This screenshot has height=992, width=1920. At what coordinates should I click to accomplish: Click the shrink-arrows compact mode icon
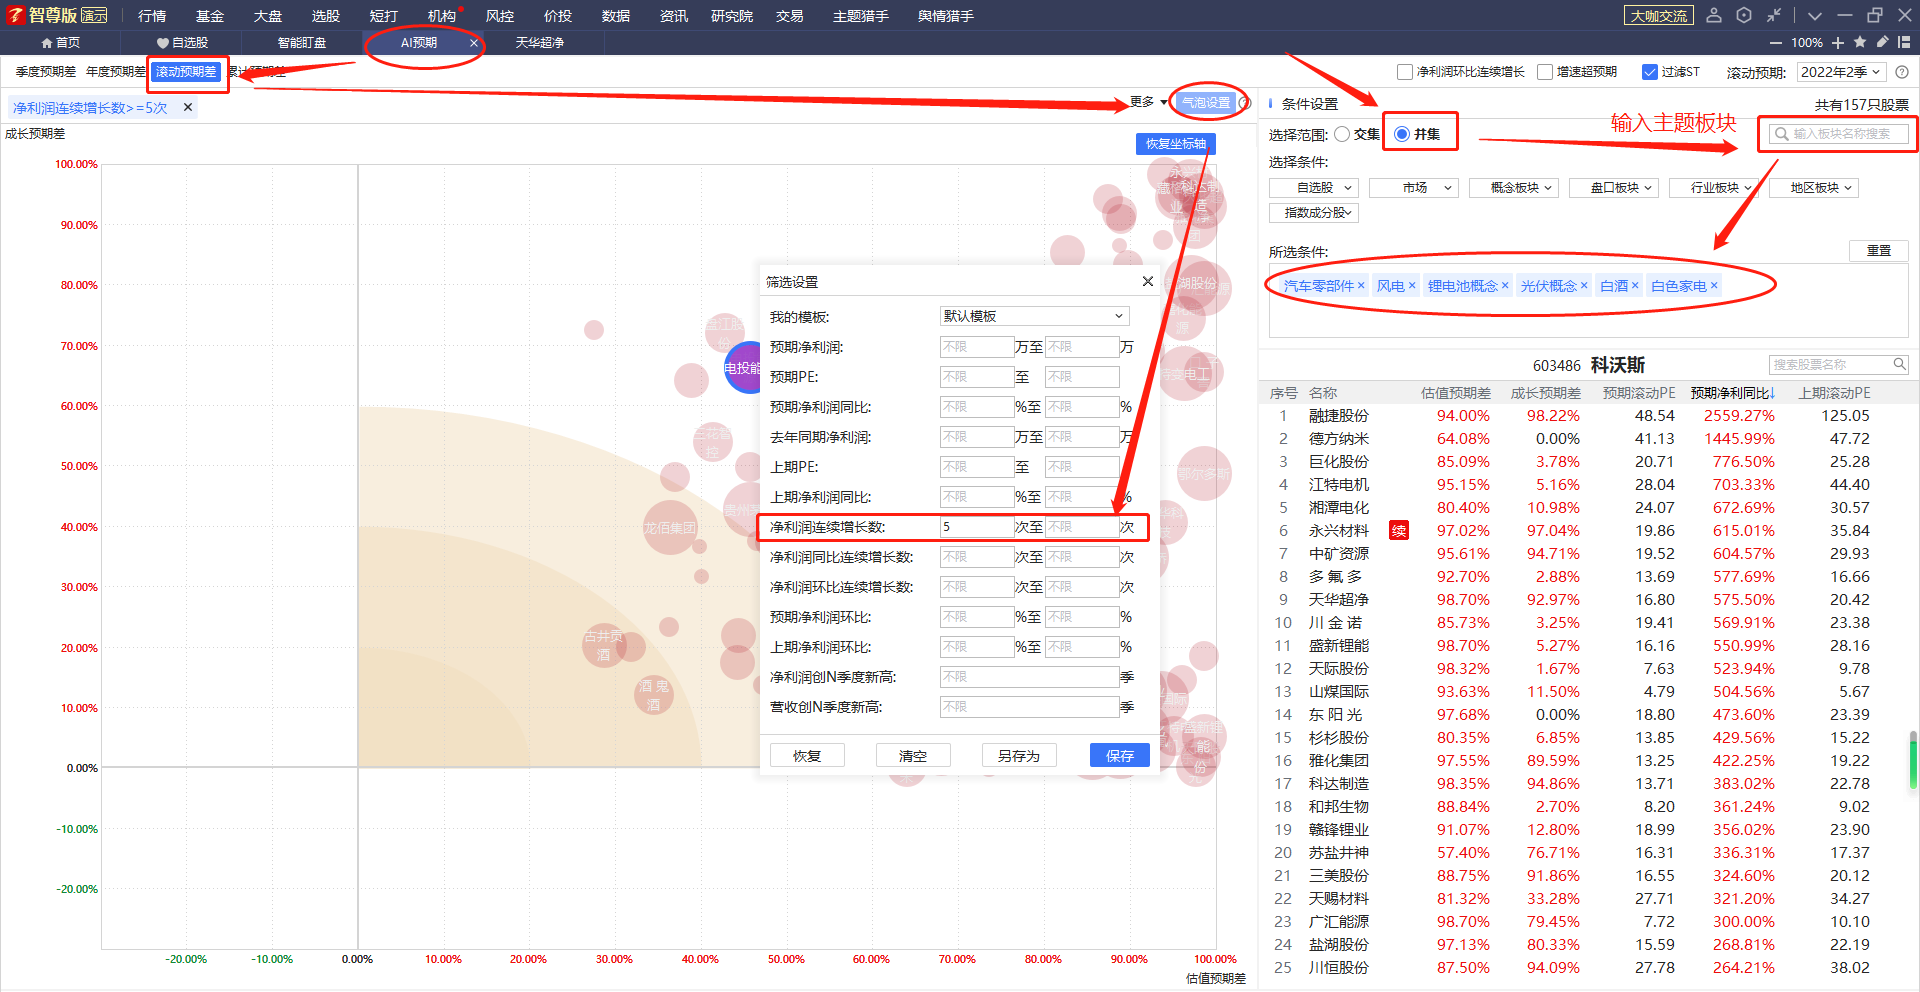(x=1773, y=15)
